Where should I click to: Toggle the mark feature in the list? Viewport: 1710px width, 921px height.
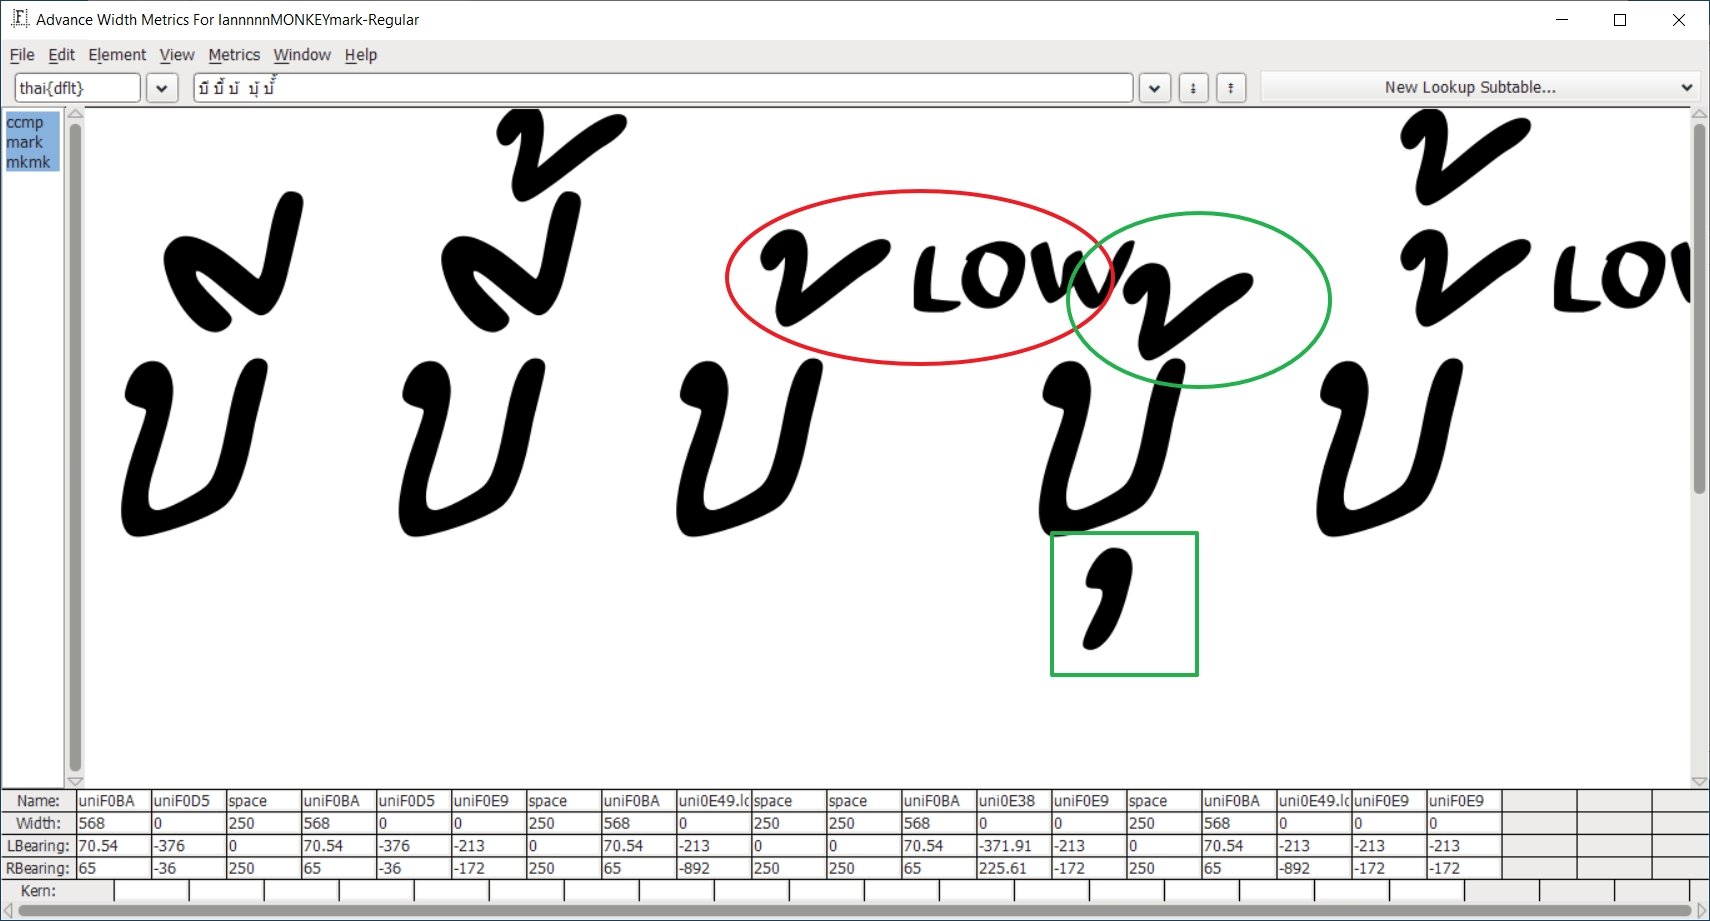tap(25, 142)
